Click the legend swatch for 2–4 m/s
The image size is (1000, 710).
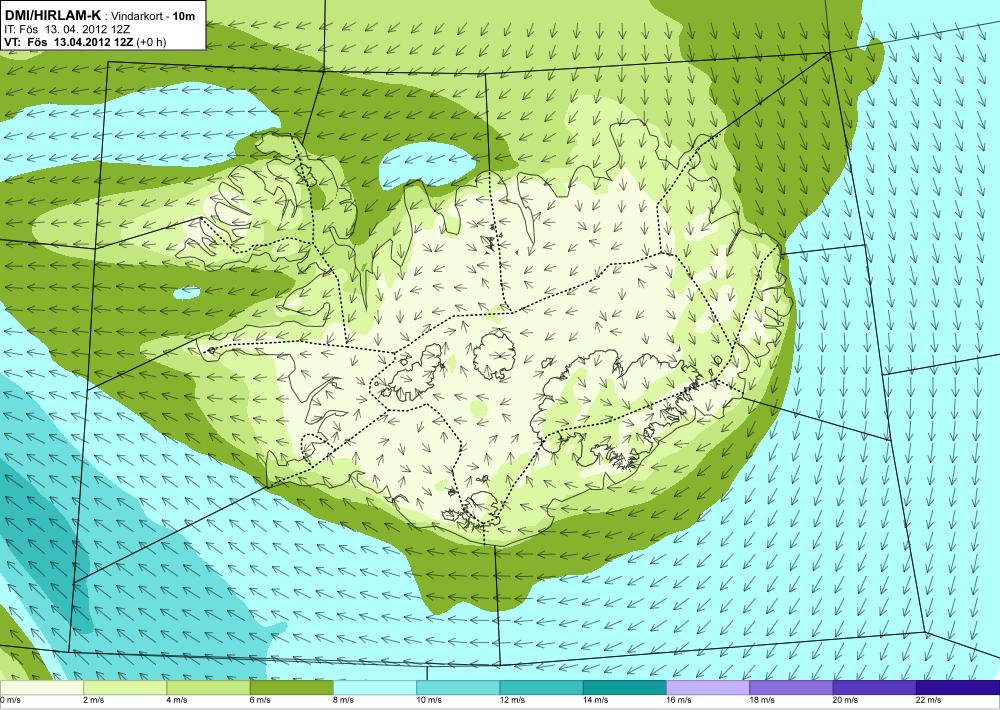[125, 688]
